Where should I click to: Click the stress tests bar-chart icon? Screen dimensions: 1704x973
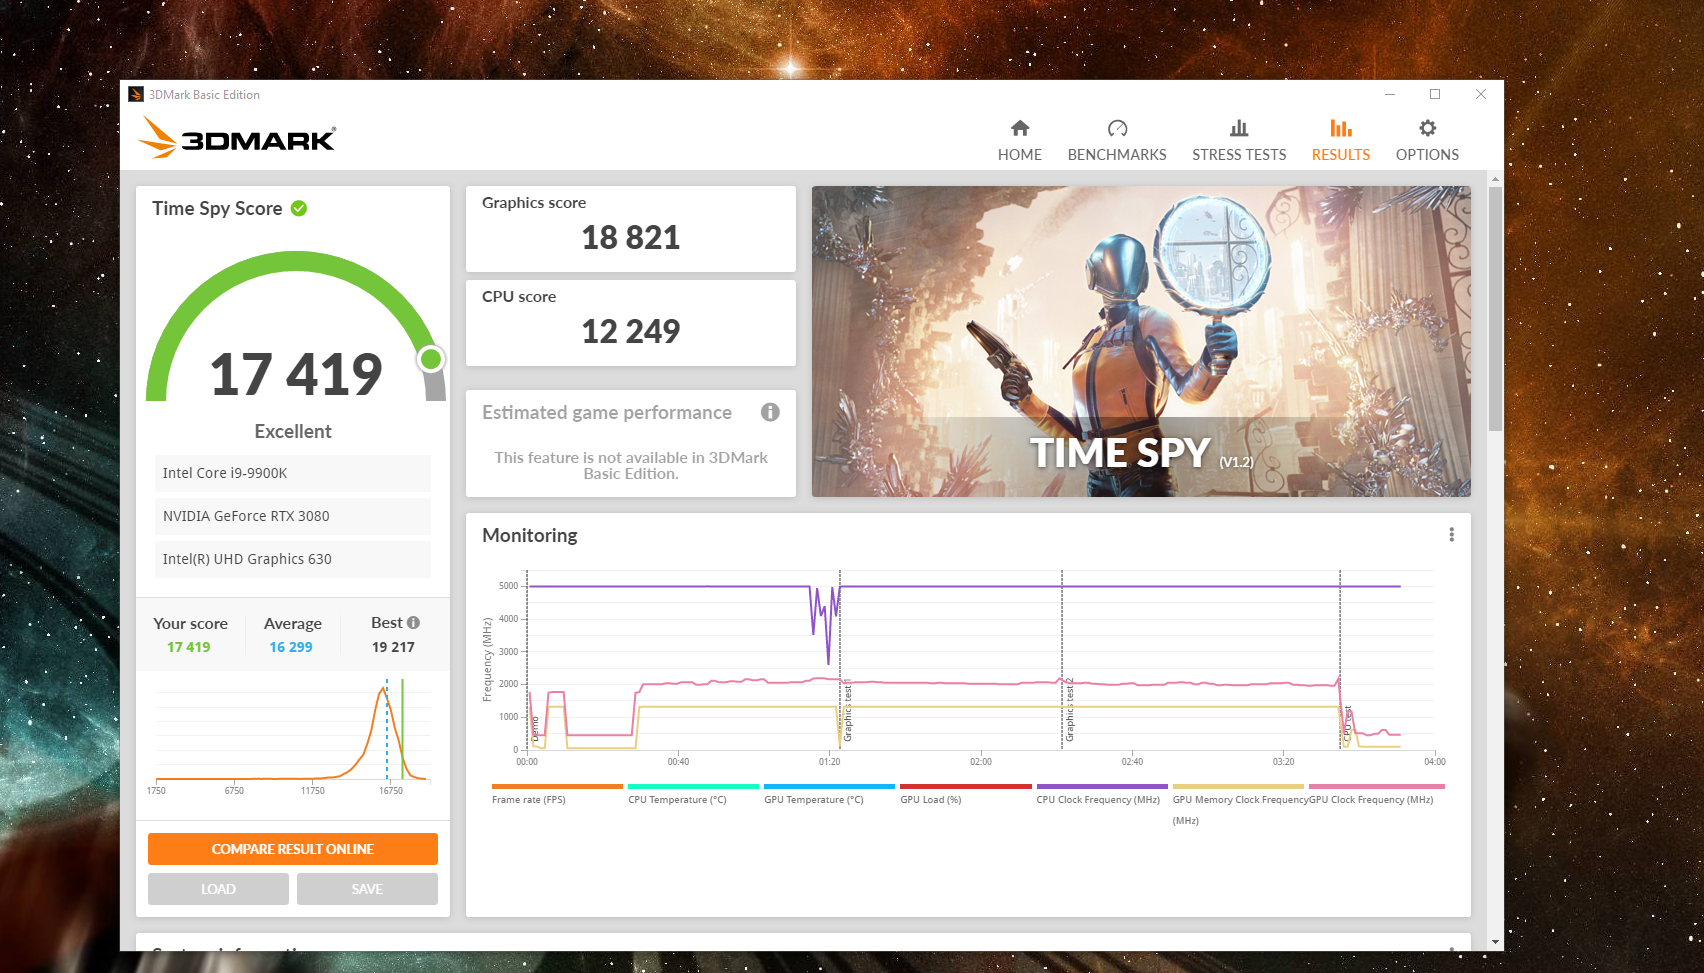coord(1239,128)
